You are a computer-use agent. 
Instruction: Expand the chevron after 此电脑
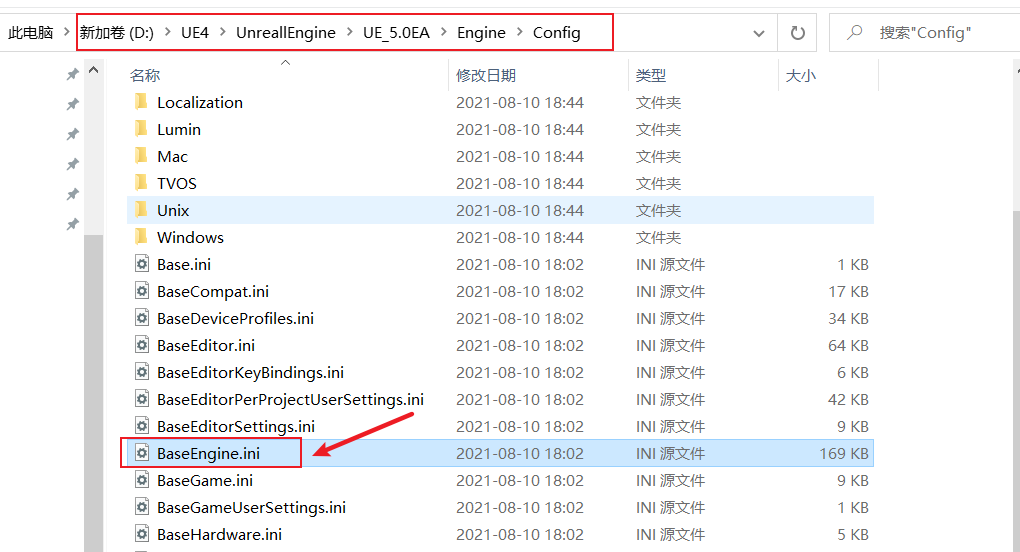tap(66, 31)
